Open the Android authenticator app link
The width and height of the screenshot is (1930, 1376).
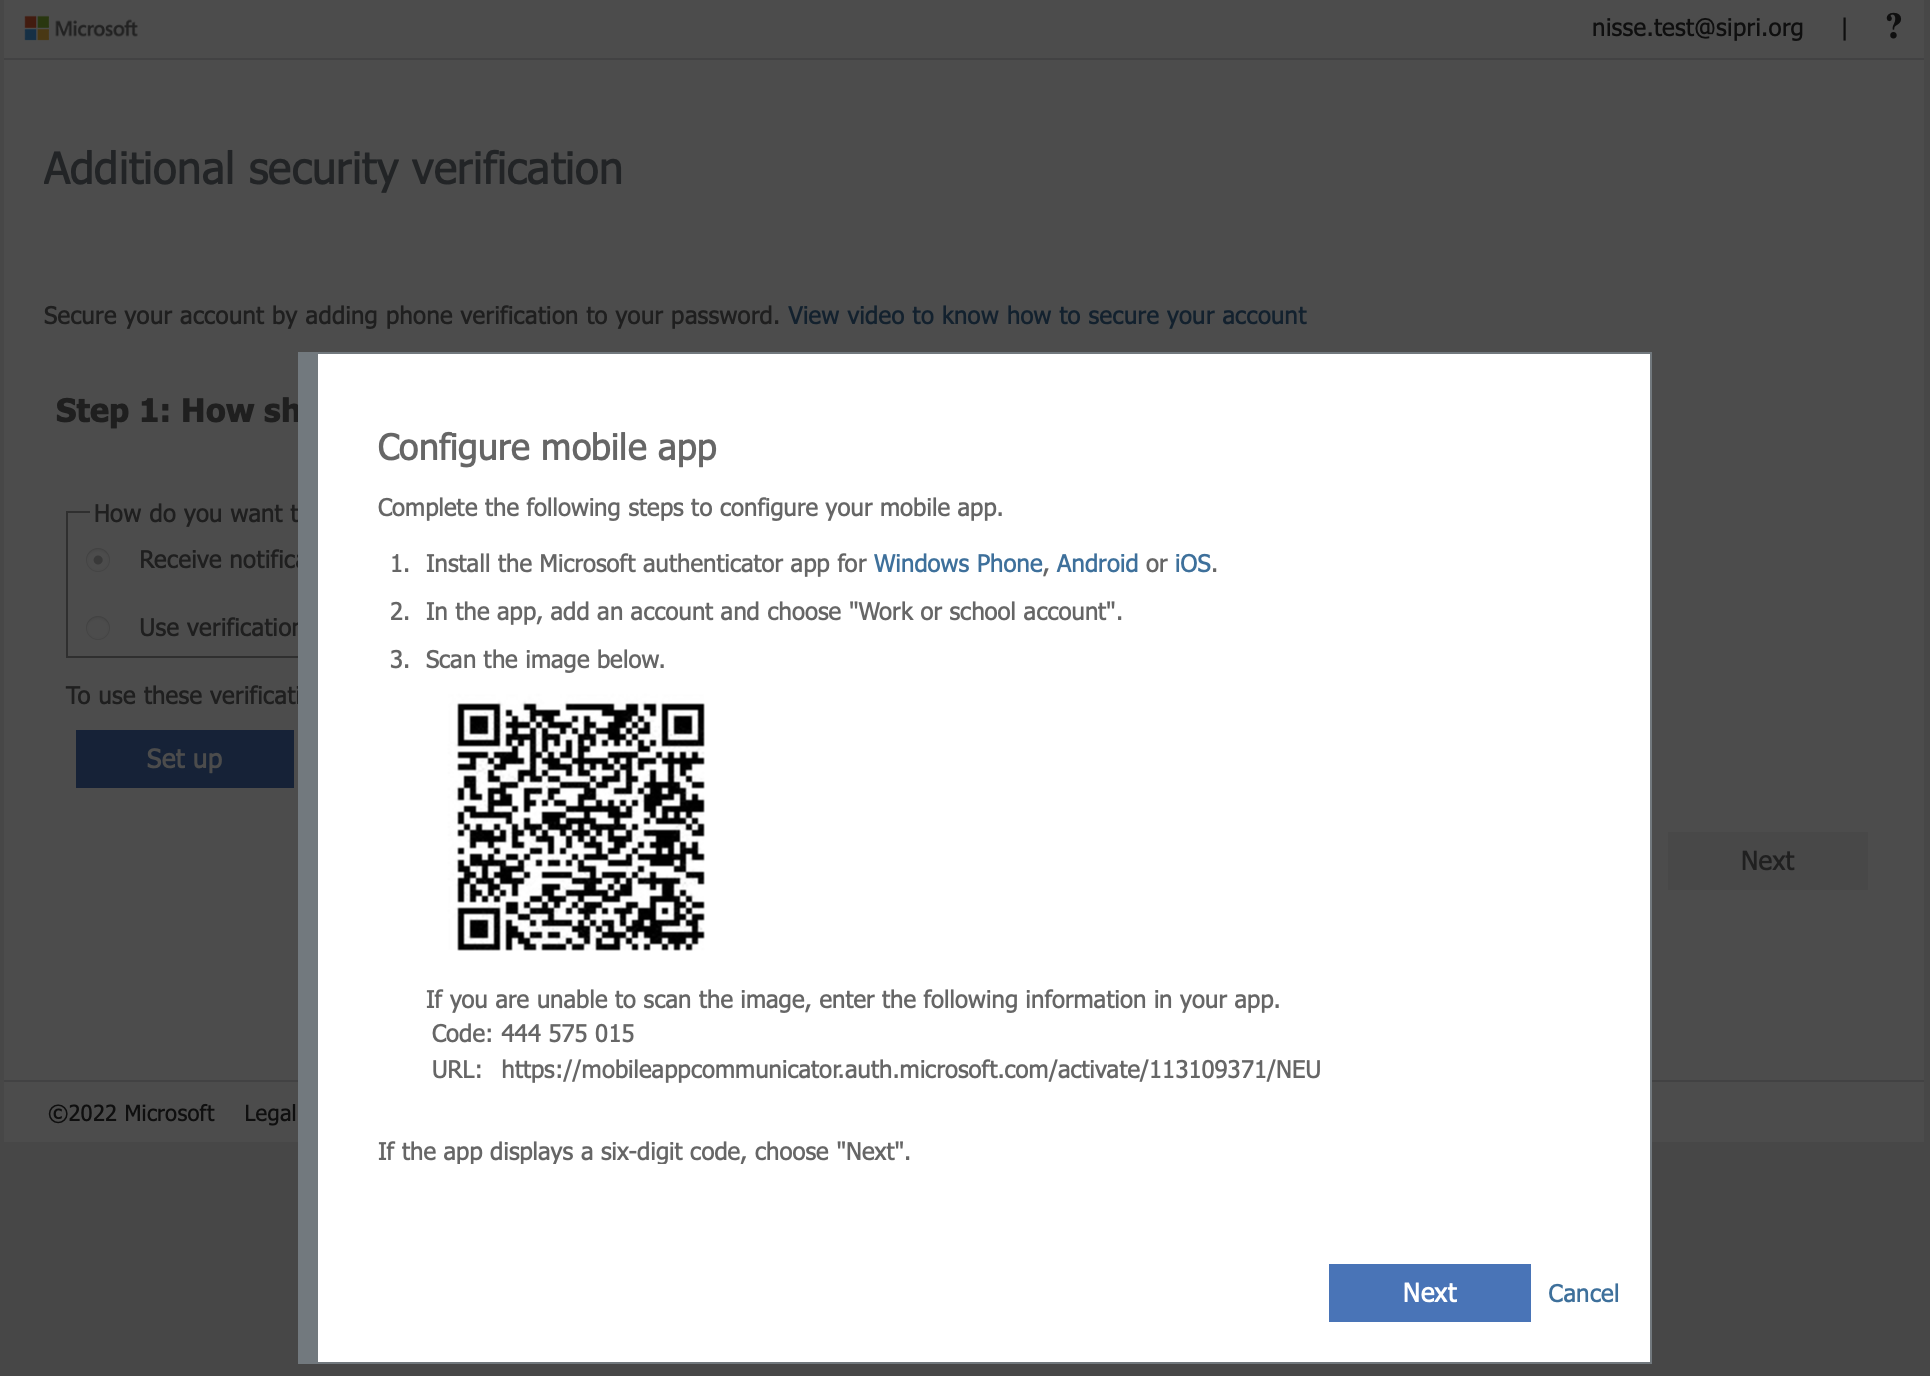(x=1097, y=564)
